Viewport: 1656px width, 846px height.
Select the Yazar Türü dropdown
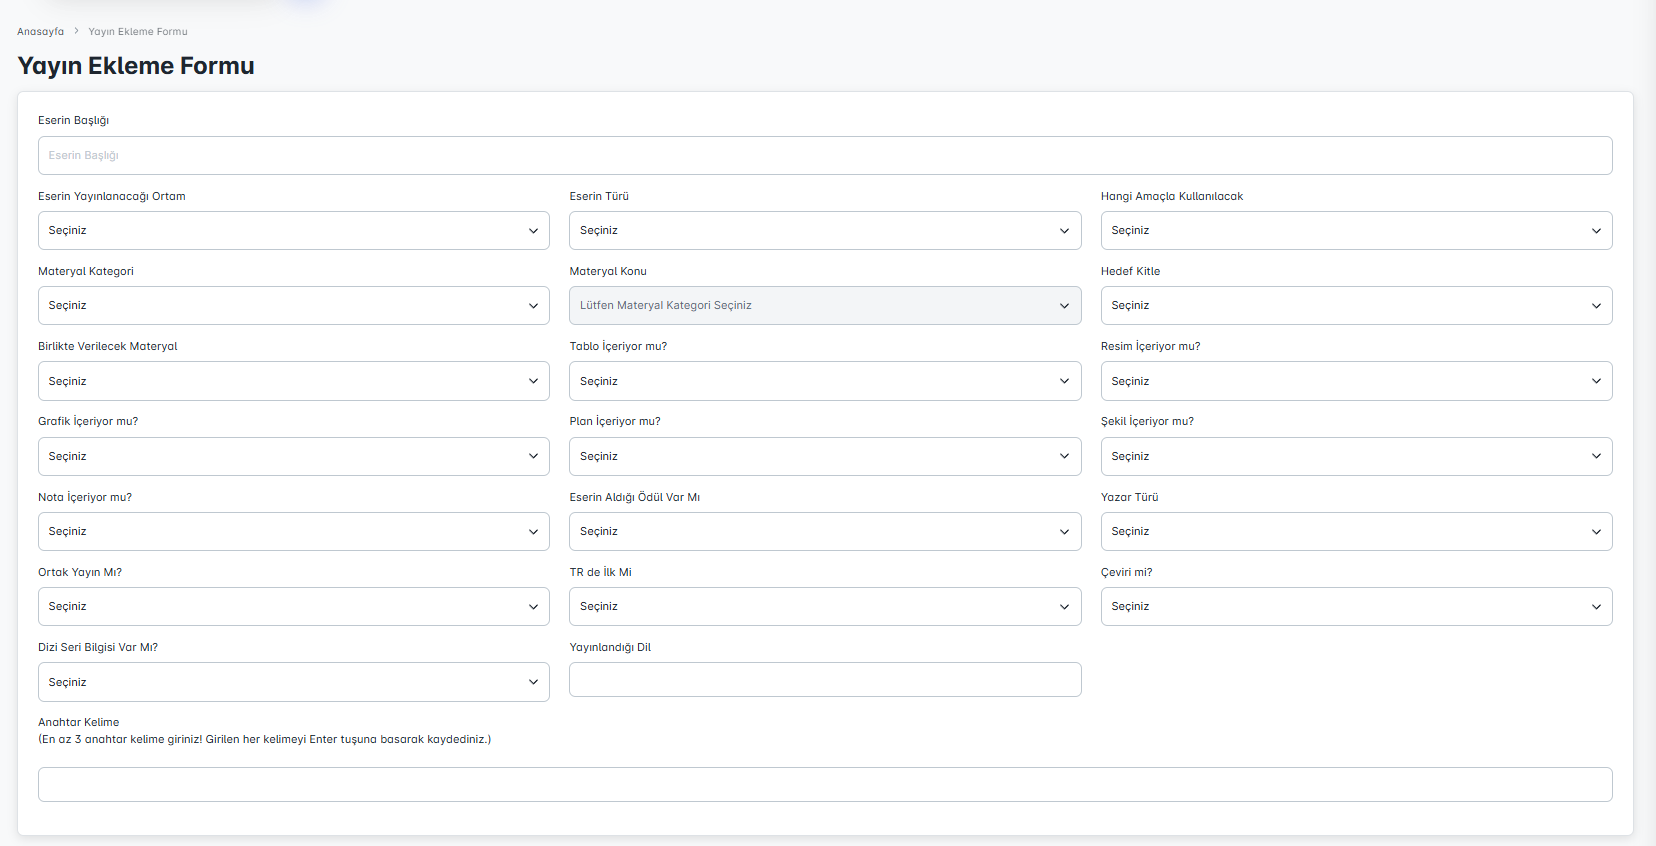[1355, 532]
